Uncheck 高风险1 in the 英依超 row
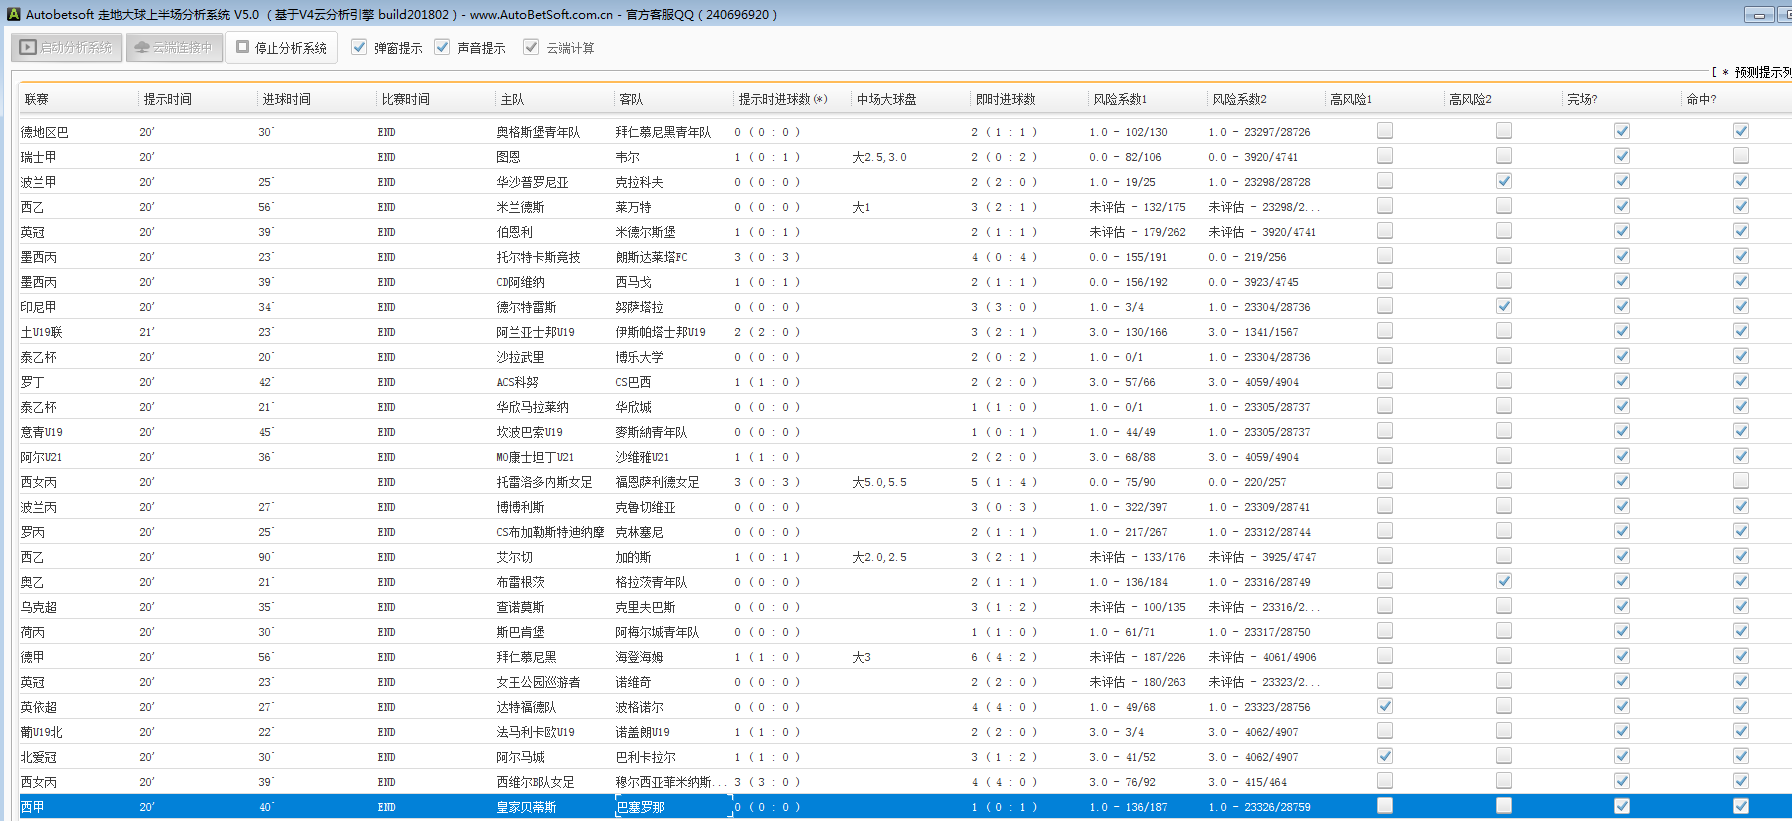Image resolution: width=1792 pixels, height=821 pixels. (x=1385, y=706)
